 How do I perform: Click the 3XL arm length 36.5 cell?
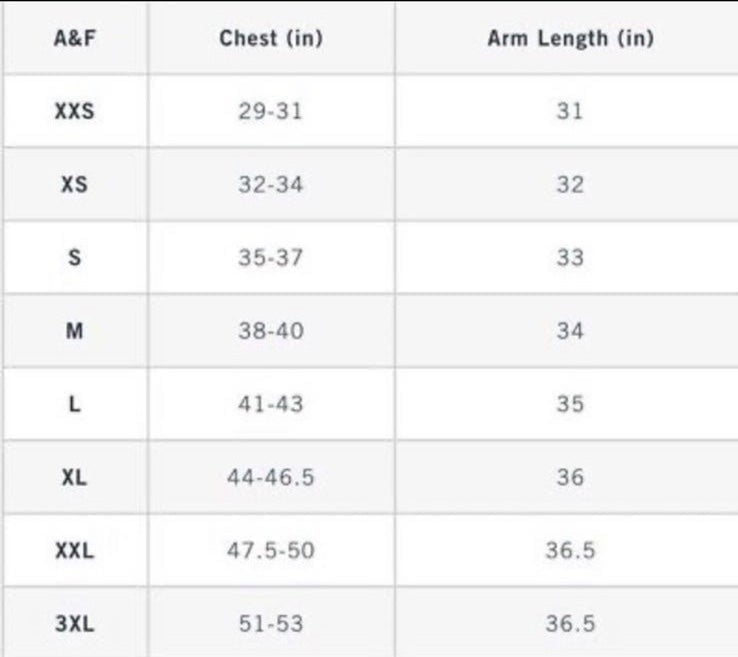click(x=570, y=624)
